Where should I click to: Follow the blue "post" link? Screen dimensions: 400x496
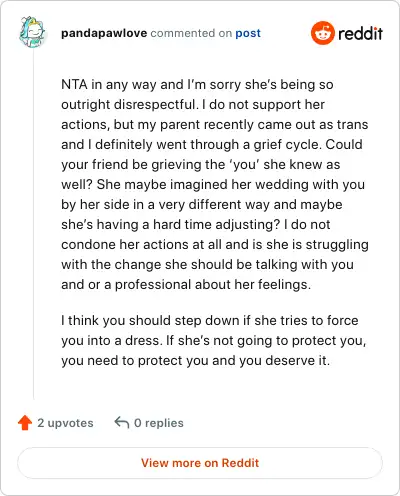tap(248, 34)
